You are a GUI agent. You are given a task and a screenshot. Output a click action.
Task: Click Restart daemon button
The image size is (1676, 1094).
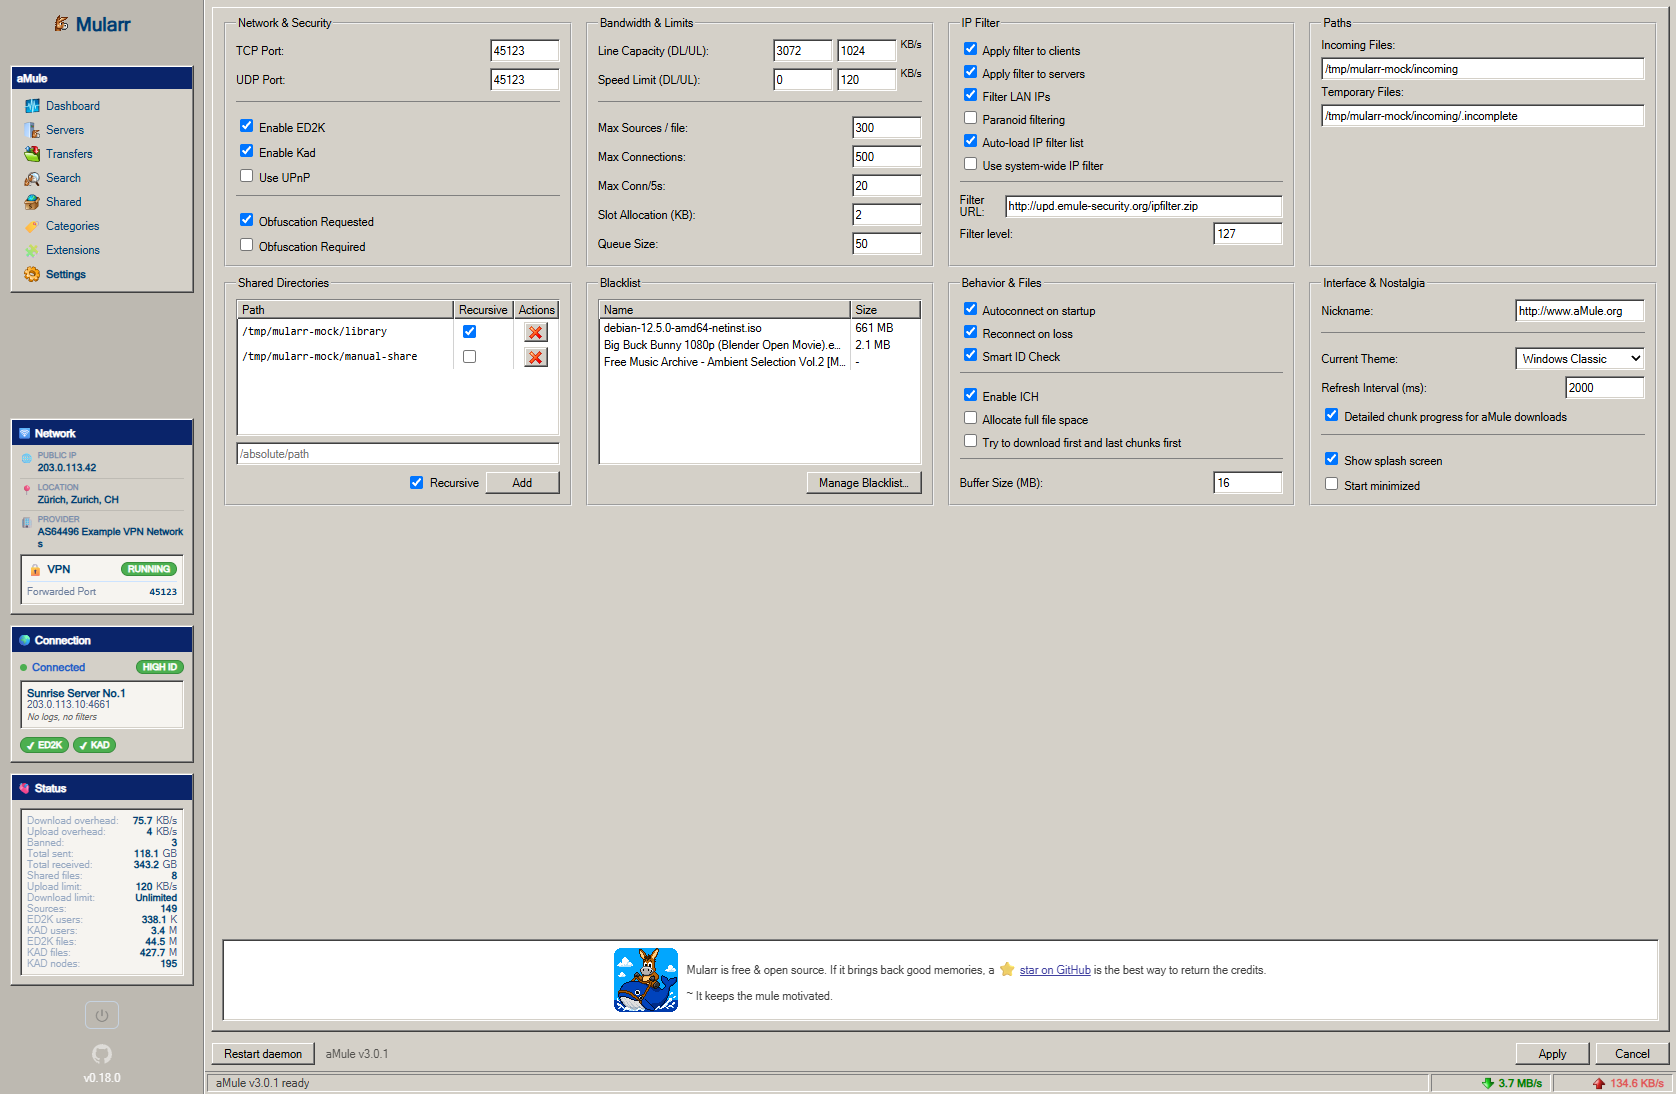pyautogui.click(x=263, y=1054)
